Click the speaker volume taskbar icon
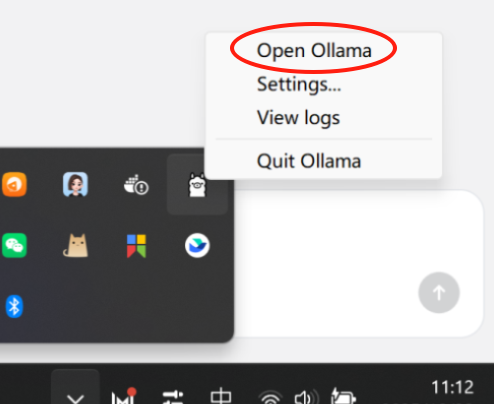This screenshot has height=404, width=494. pyautogui.click(x=306, y=397)
